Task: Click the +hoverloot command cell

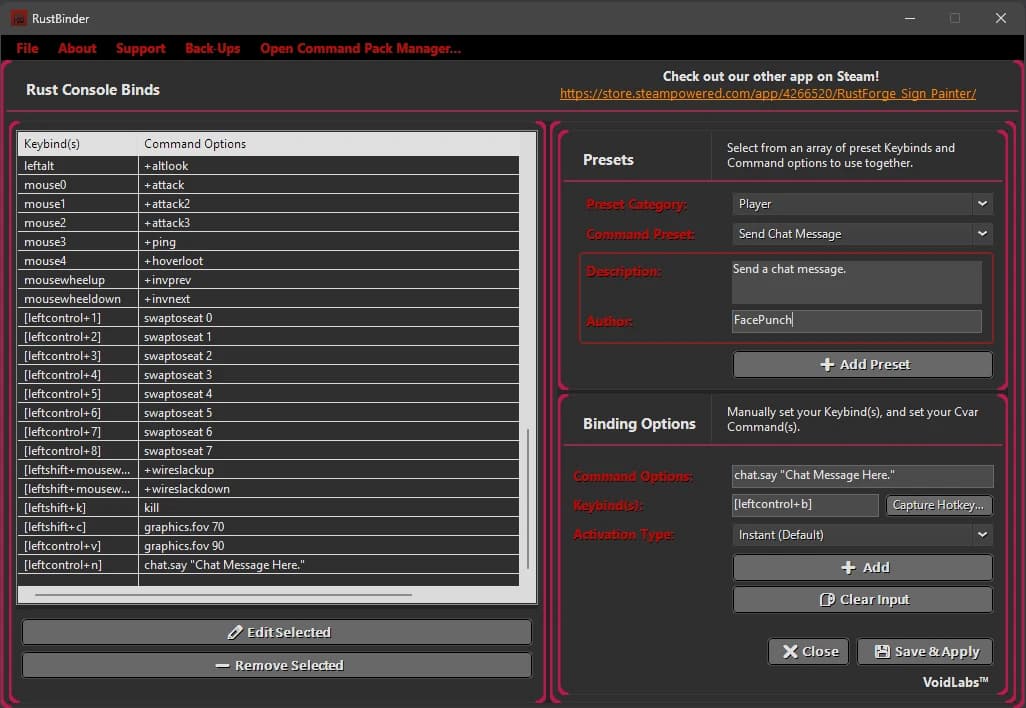Action: coord(328,260)
